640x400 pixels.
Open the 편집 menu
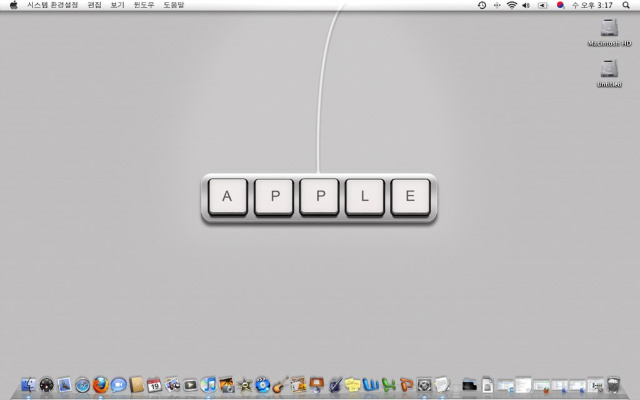click(94, 5)
